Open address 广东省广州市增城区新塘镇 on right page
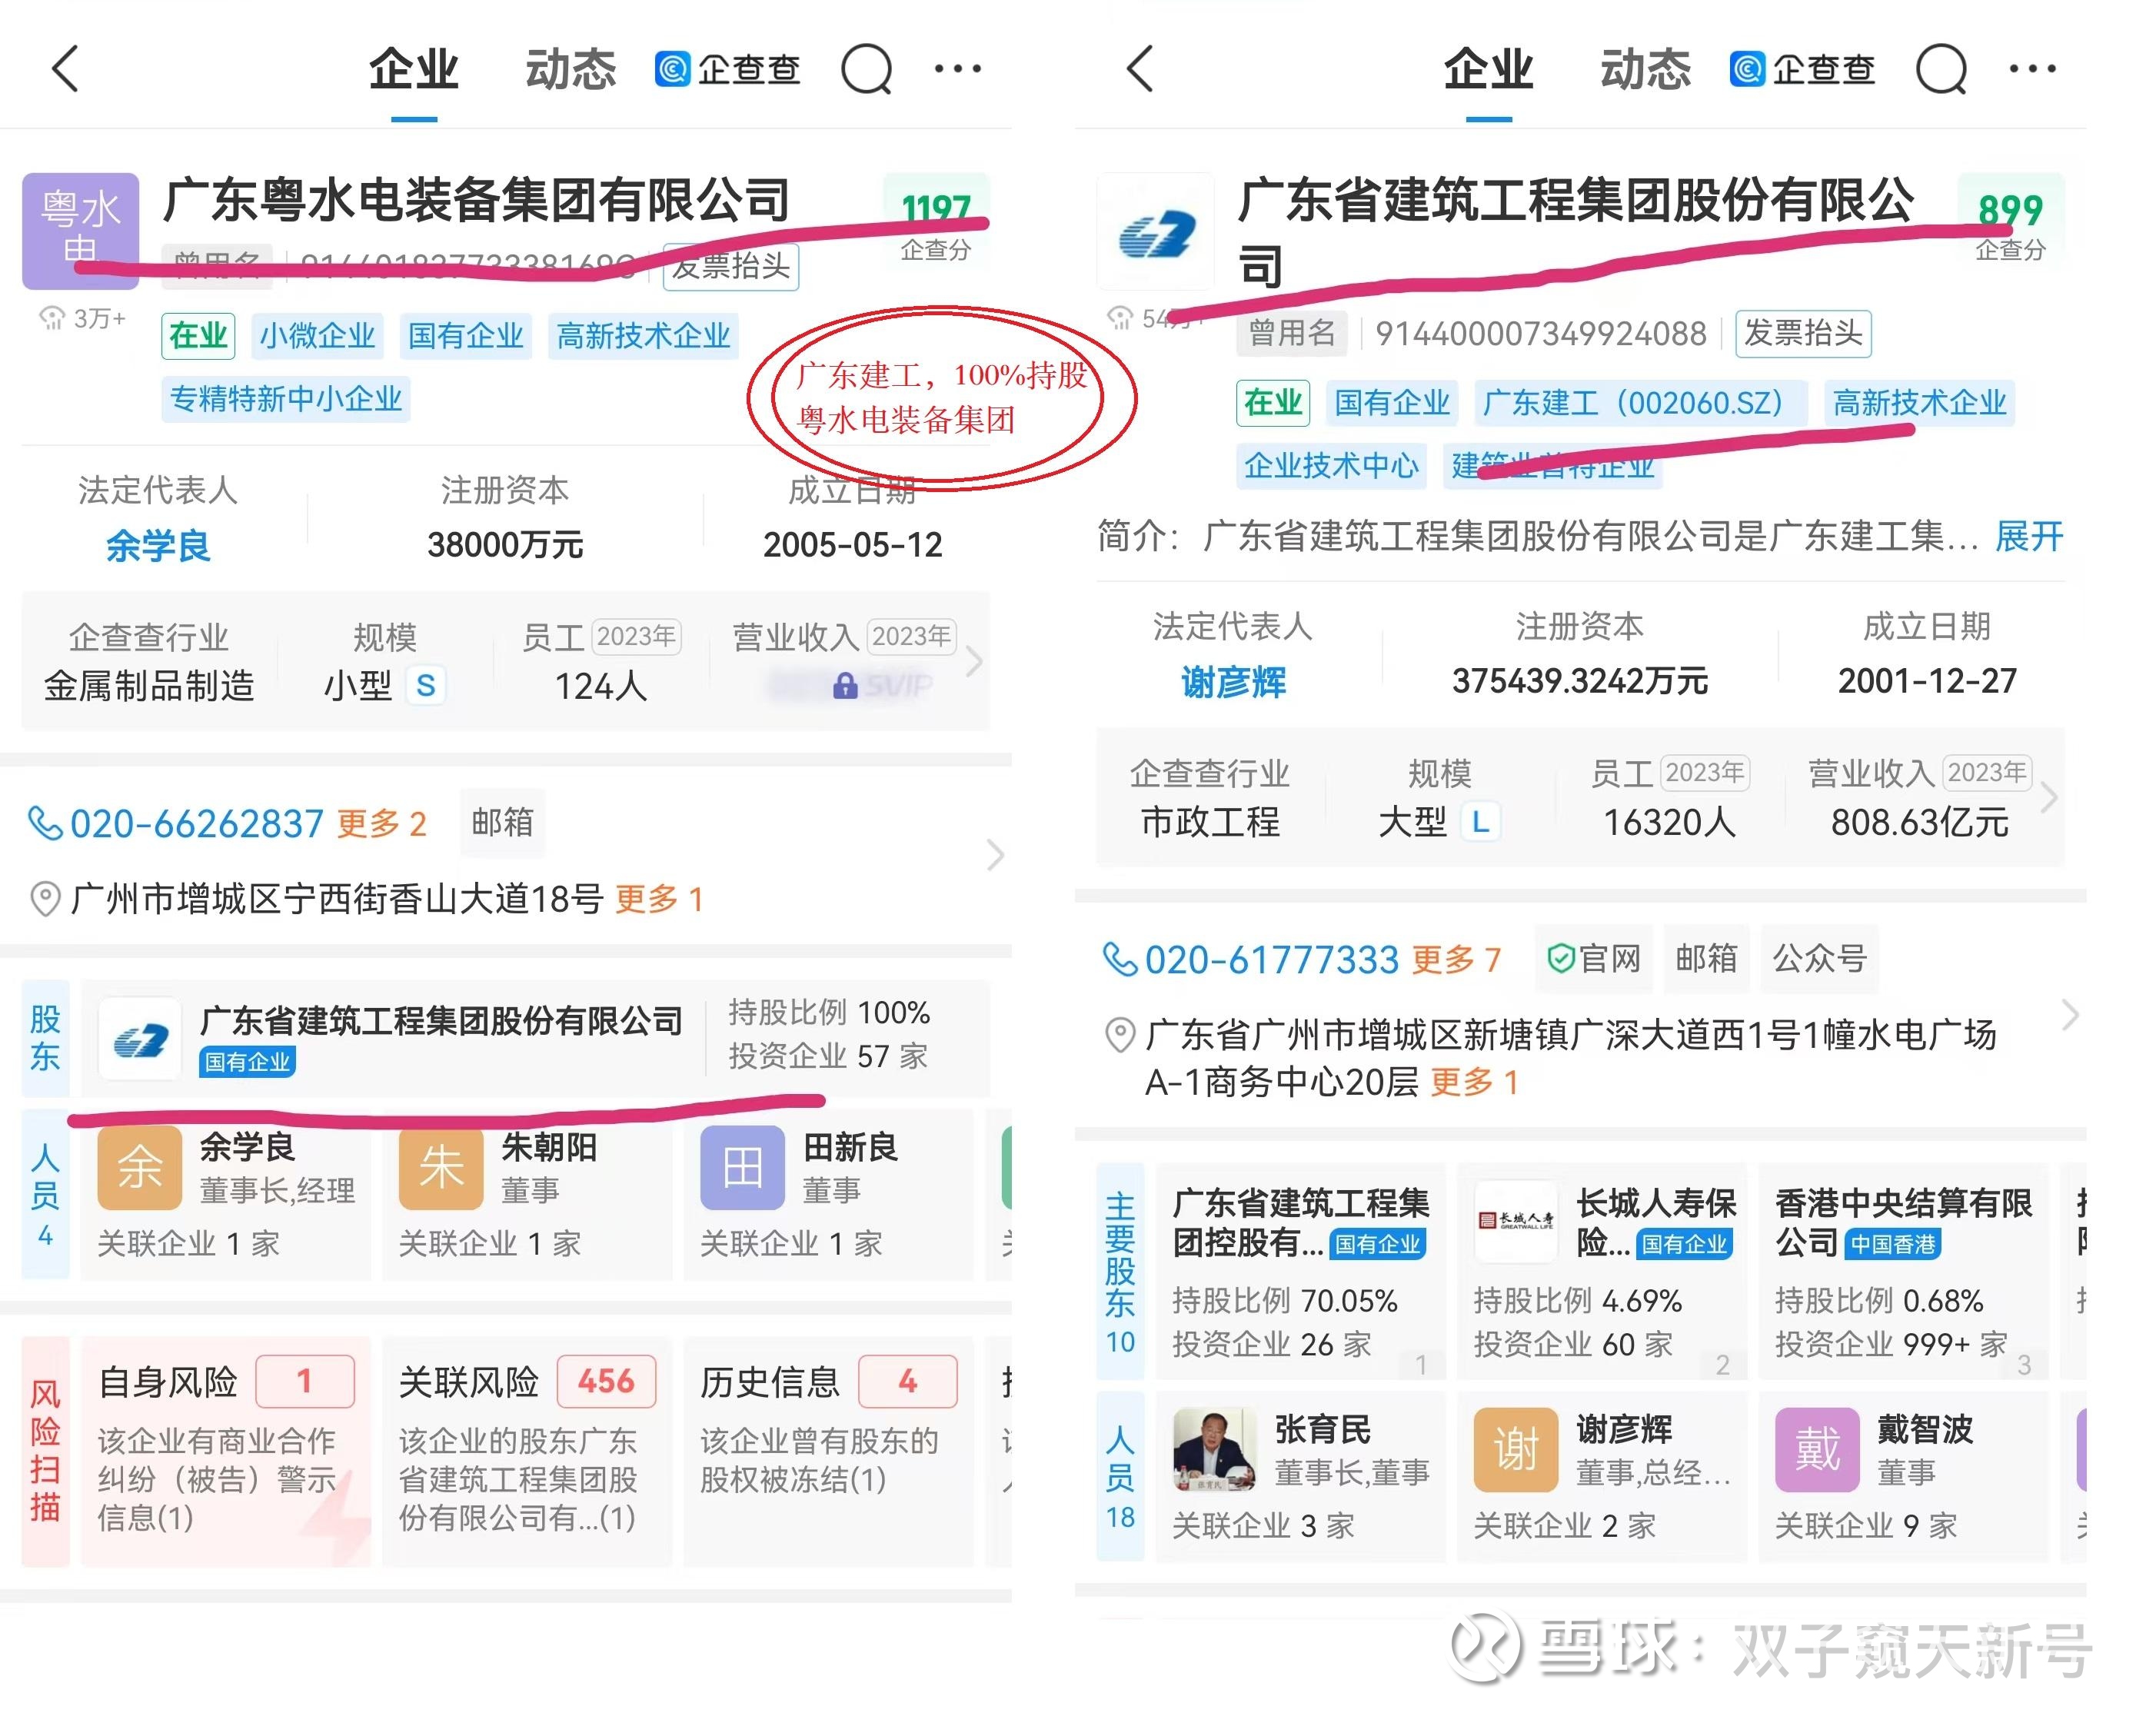This screenshot has width=2156, height=1716. point(1571,1057)
